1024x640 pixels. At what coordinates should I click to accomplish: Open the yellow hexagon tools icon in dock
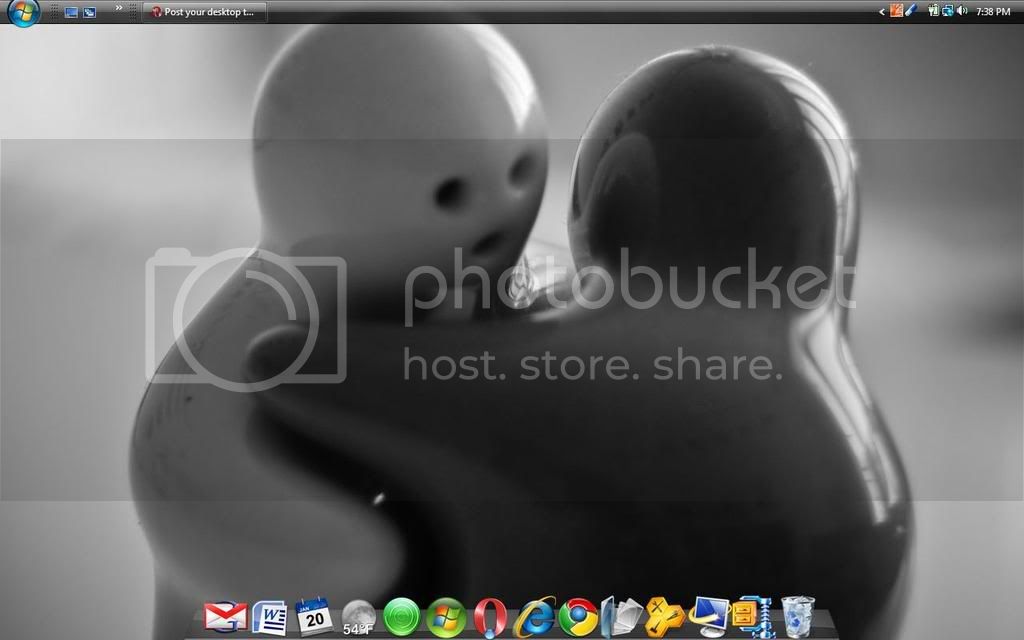pos(665,617)
